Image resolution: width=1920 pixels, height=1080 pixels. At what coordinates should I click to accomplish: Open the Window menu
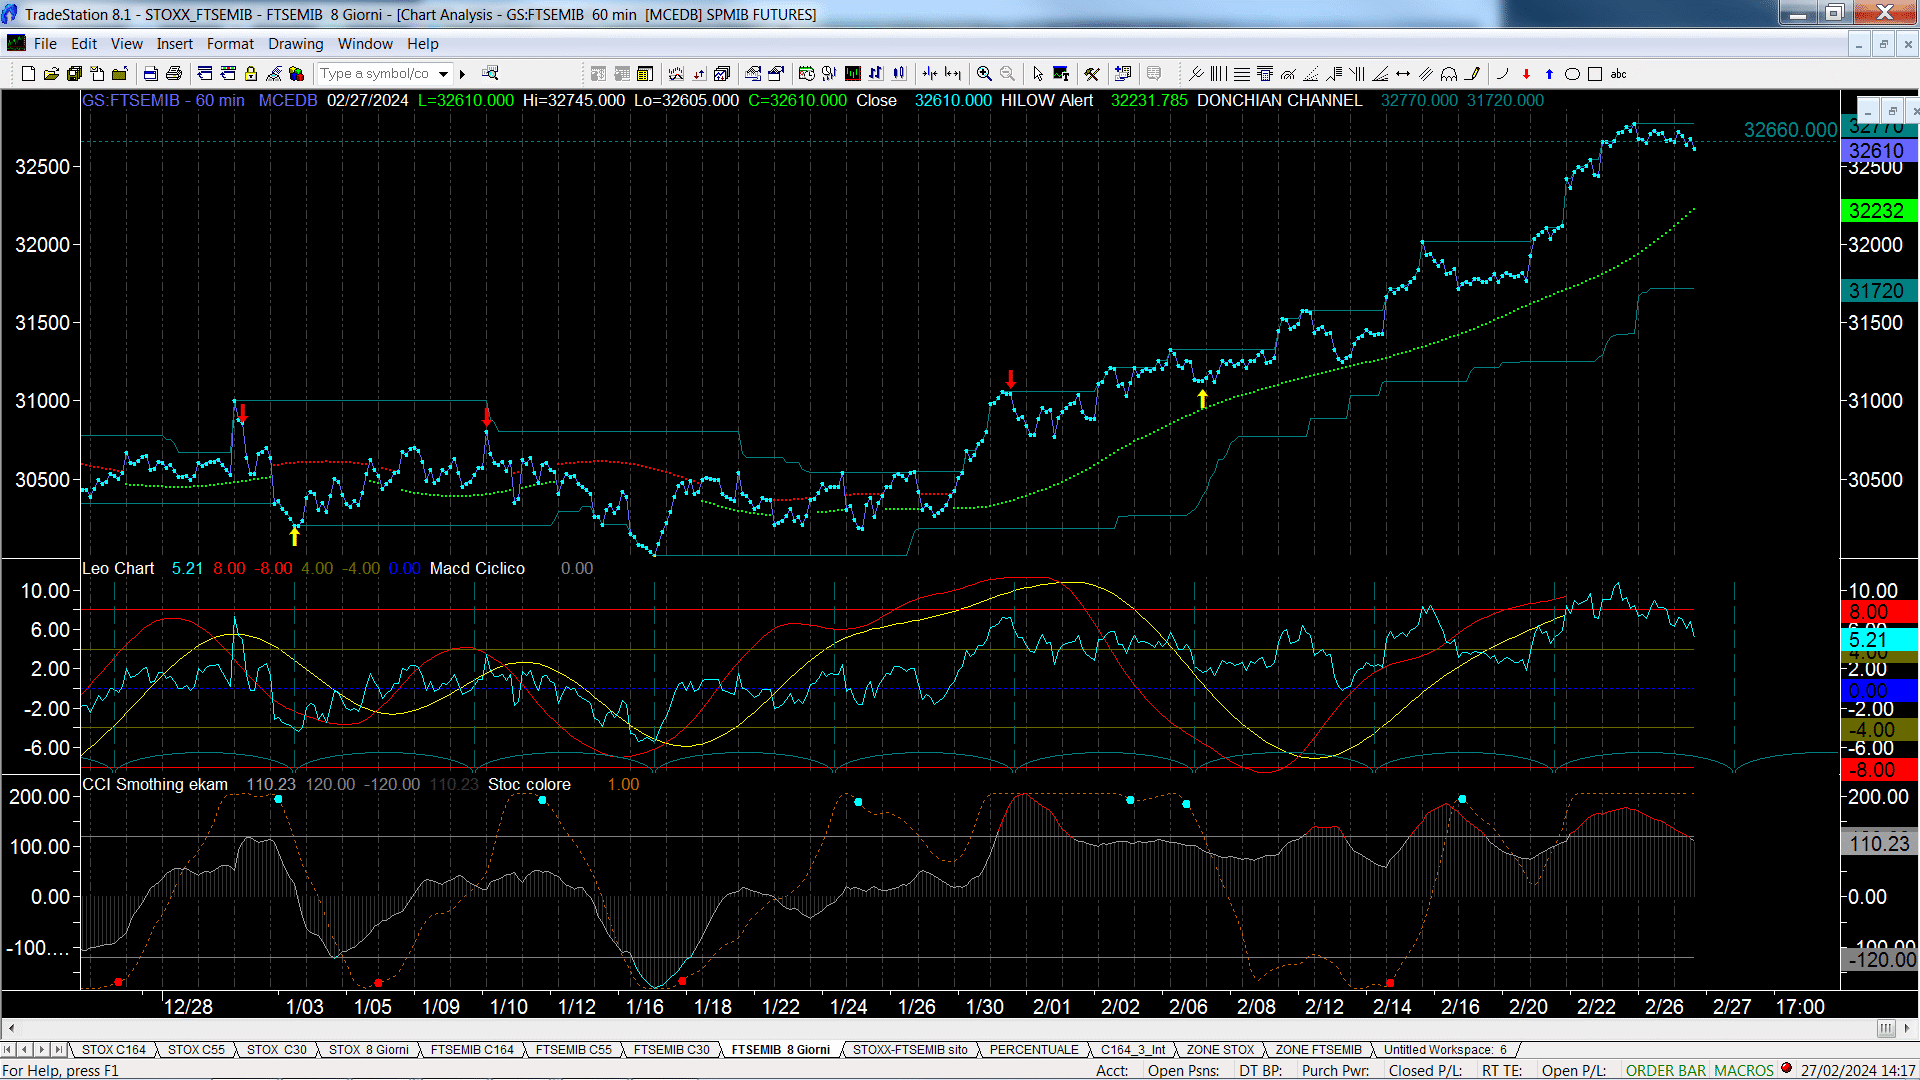[365, 44]
